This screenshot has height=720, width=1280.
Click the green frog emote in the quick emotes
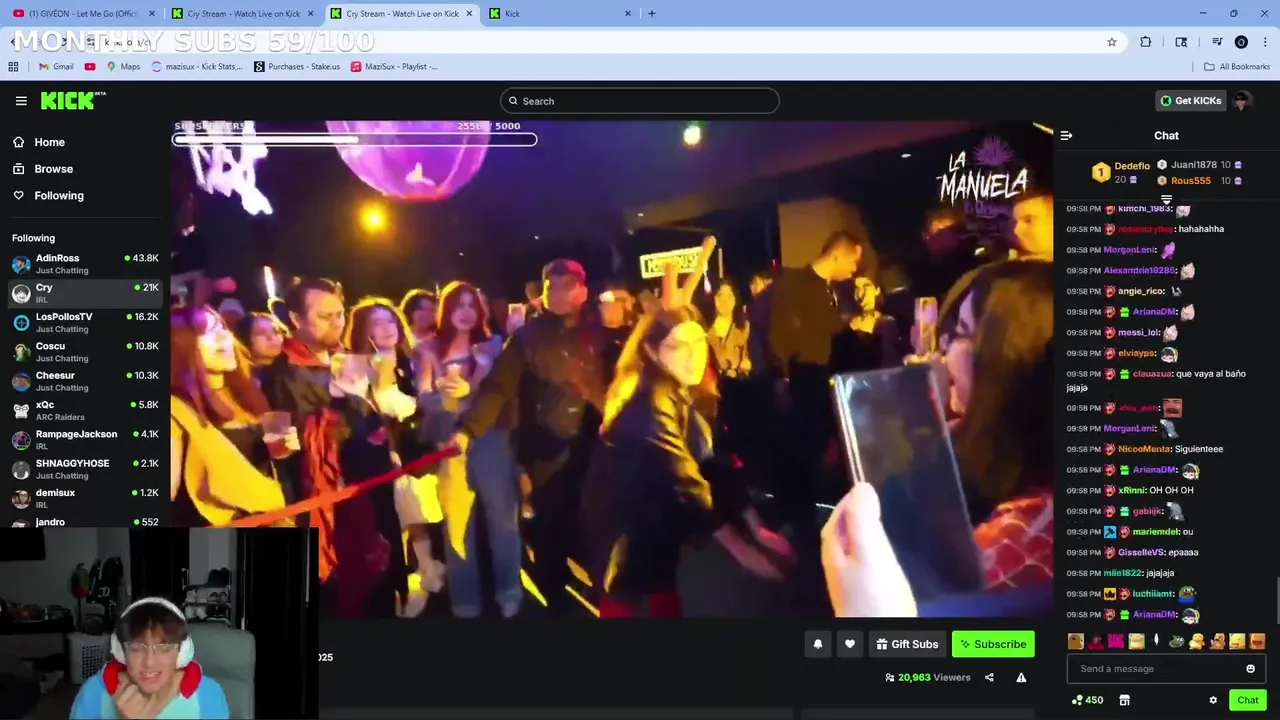pos(1177,641)
